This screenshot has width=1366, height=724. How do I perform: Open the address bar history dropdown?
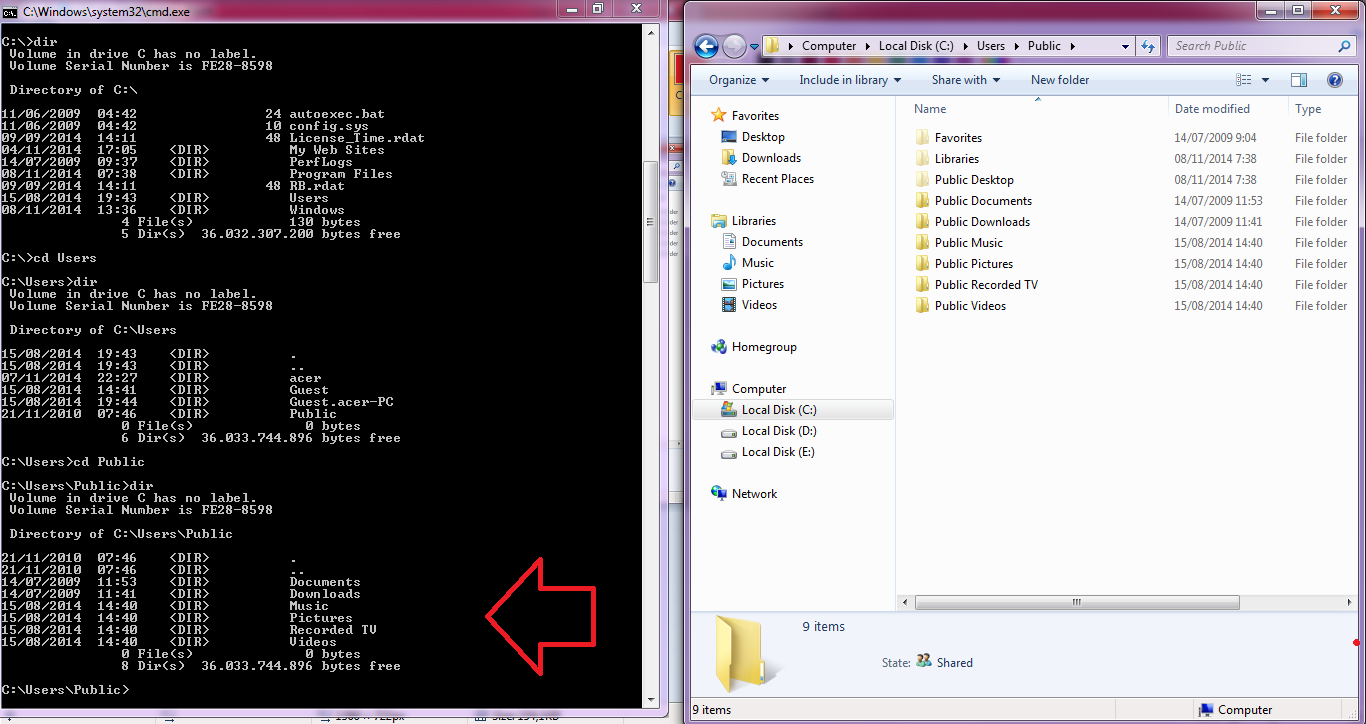(x=1125, y=46)
